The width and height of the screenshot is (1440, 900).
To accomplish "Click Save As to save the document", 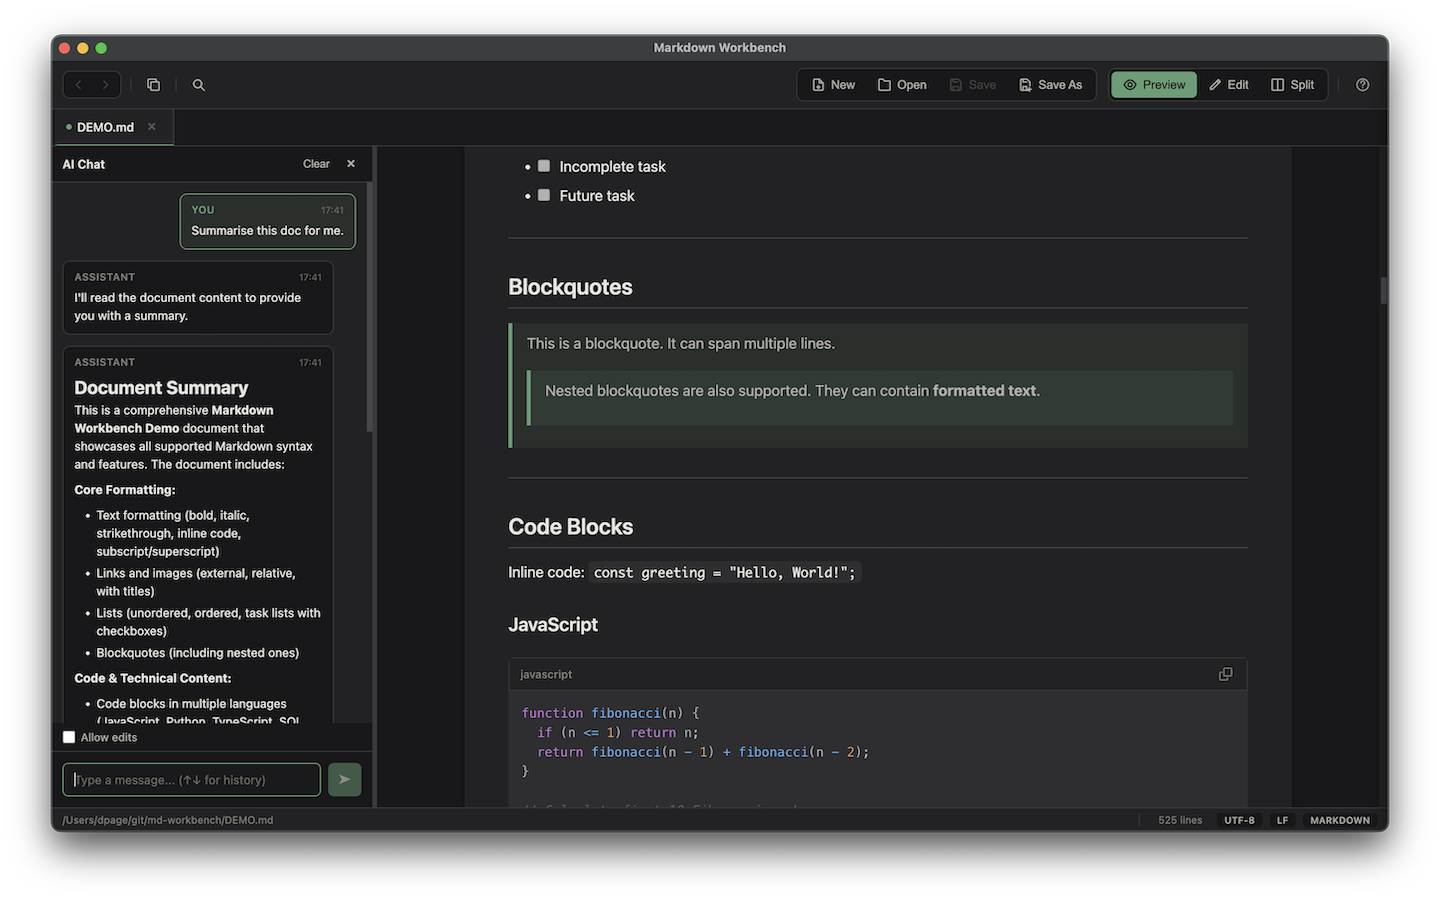I will (x=1051, y=84).
